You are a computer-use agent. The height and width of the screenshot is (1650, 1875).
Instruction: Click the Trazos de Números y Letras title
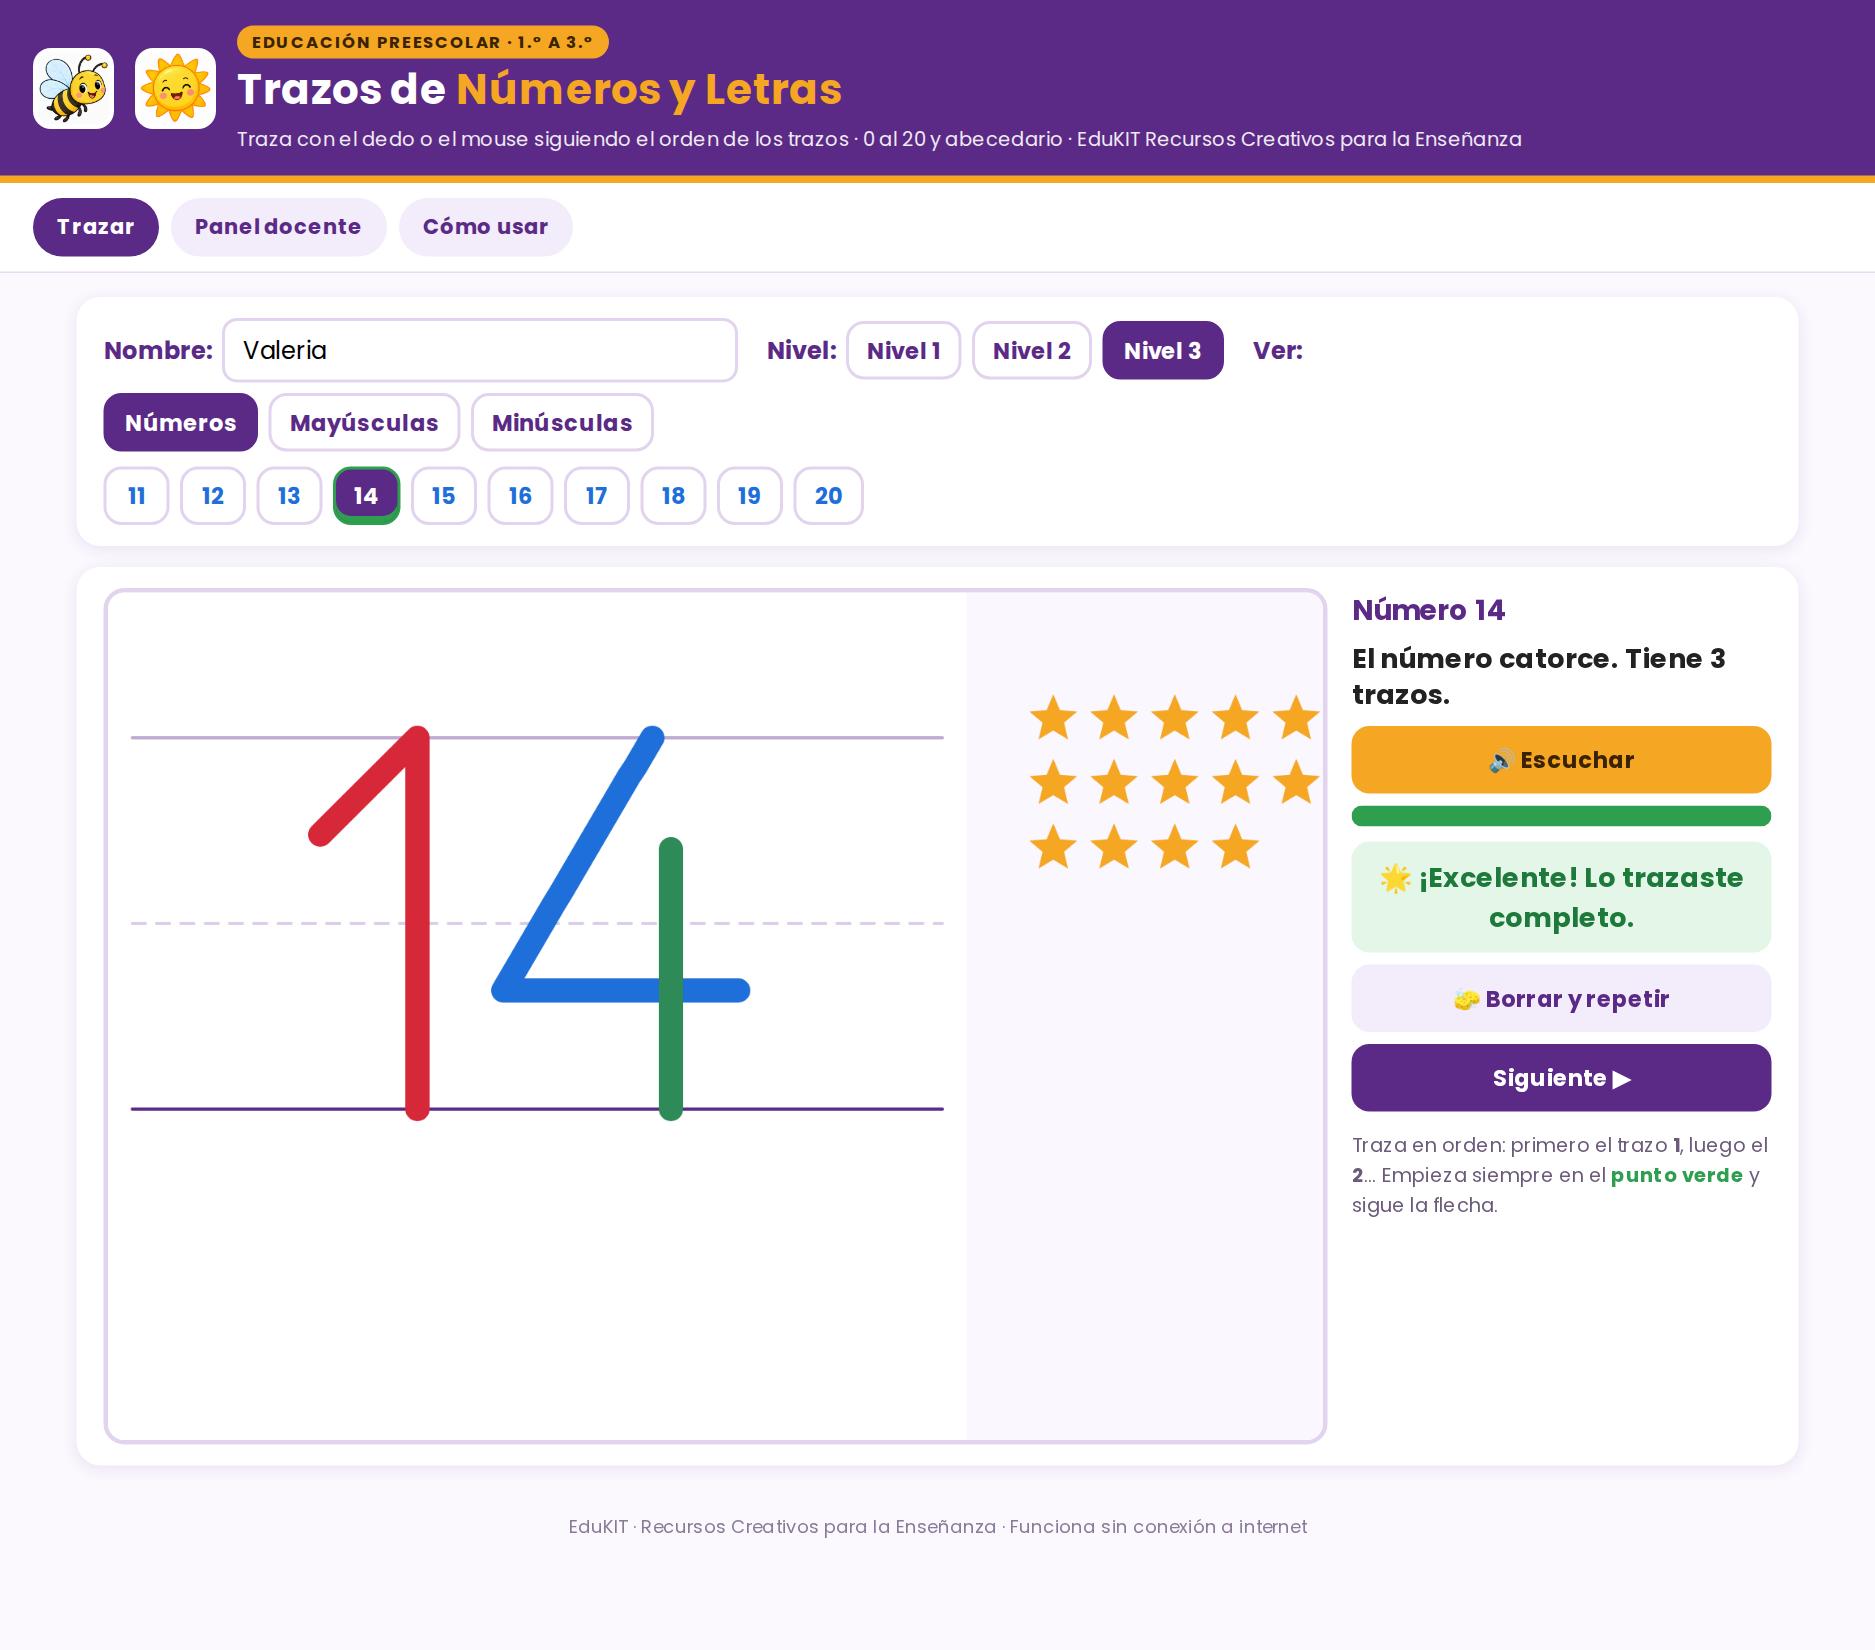pyautogui.click(x=540, y=89)
